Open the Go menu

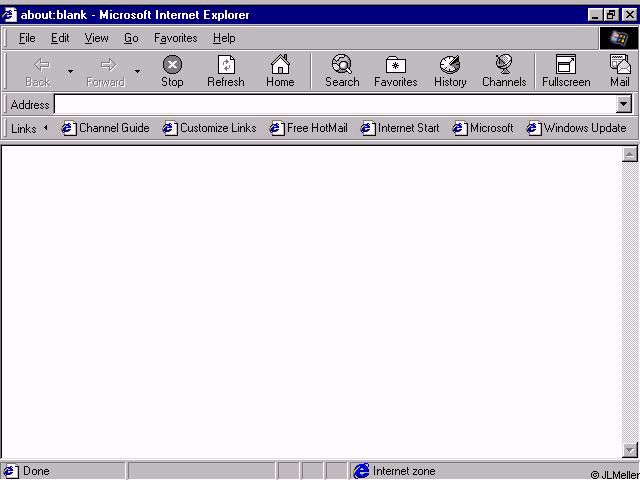pyautogui.click(x=131, y=38)
